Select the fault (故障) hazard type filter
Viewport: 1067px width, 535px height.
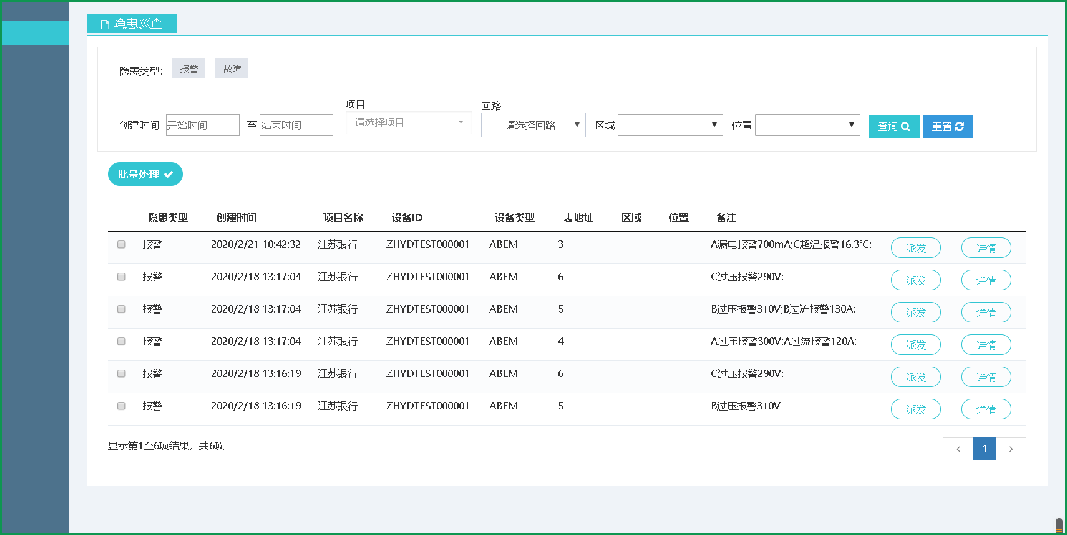[231, 69]
